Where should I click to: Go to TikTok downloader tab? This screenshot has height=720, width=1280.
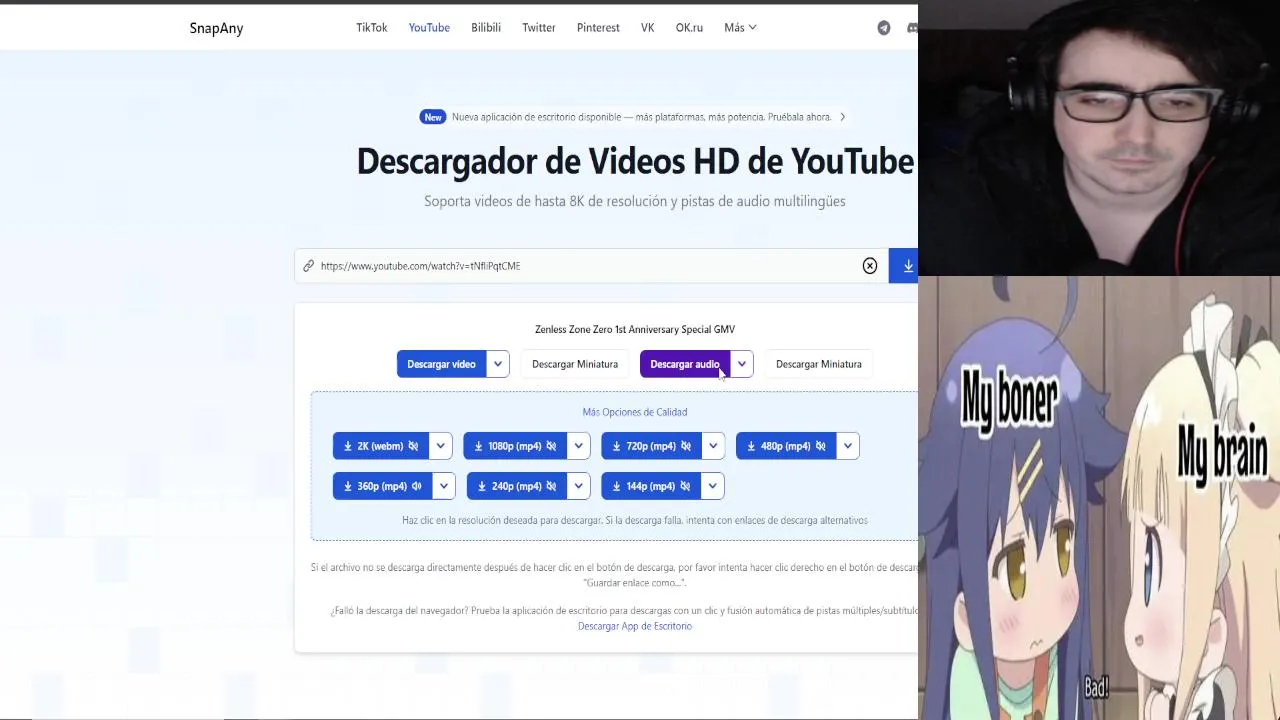tap(372, 28)
